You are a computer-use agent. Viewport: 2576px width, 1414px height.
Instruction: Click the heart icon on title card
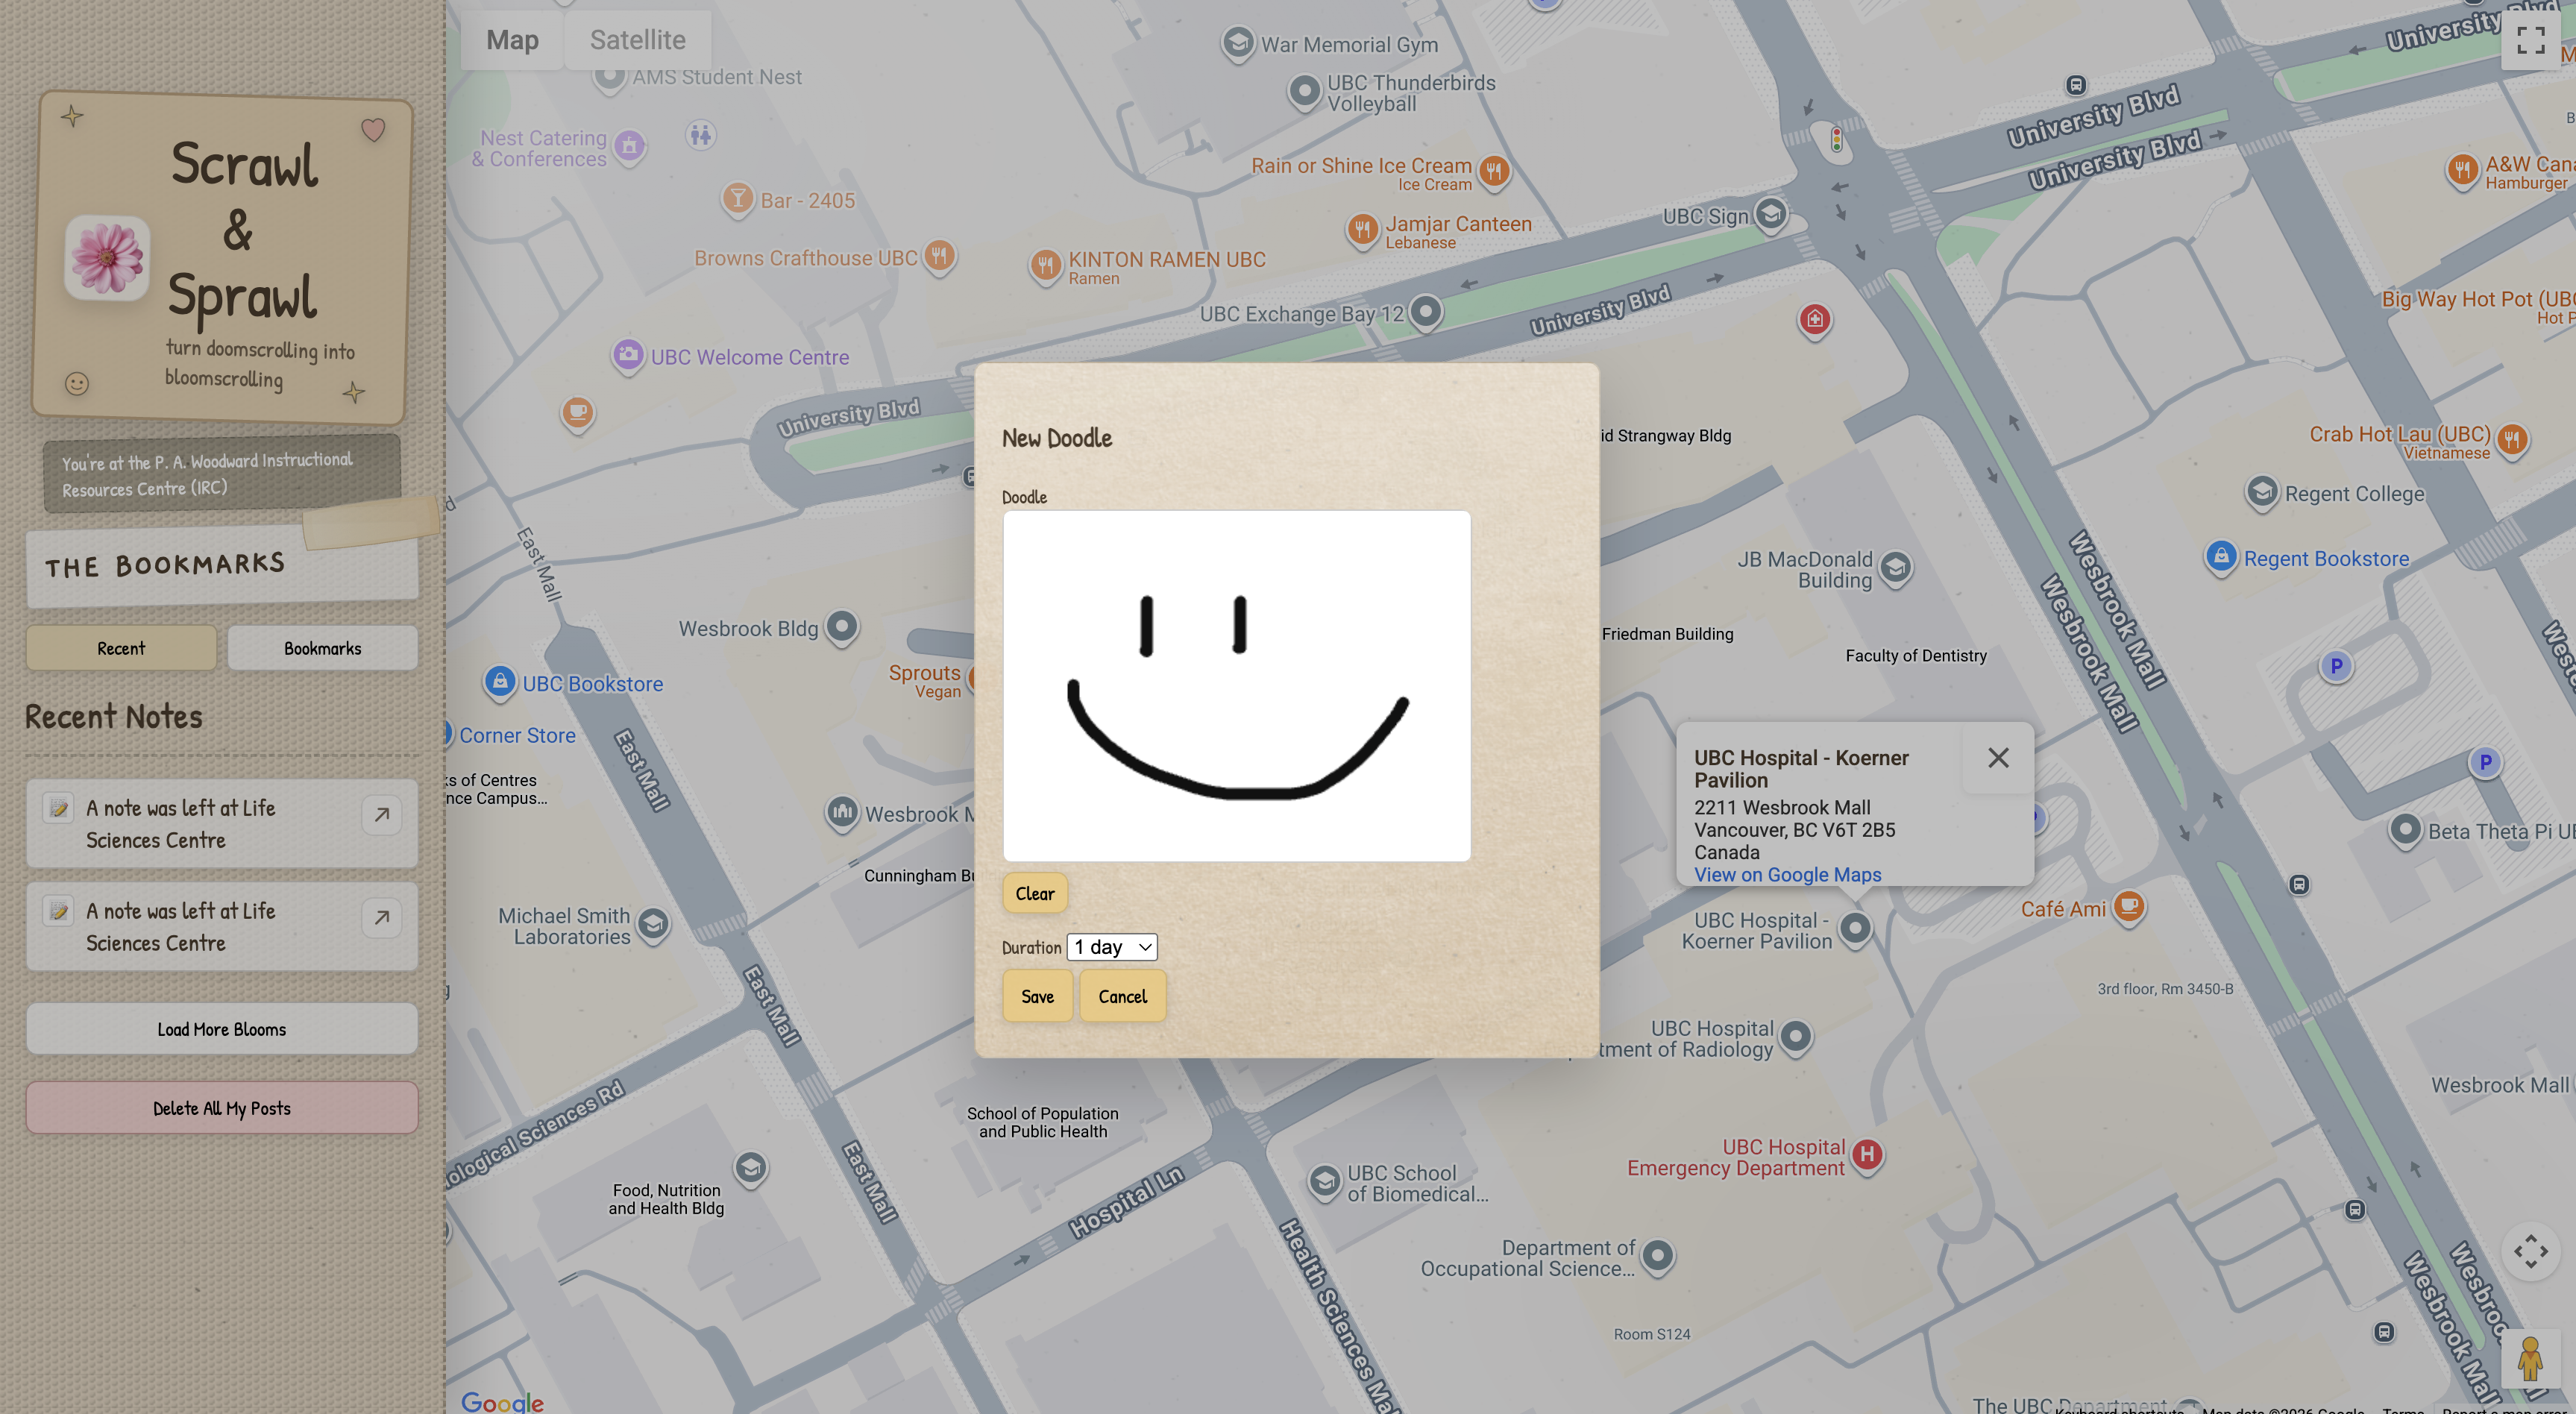click(x=373, y=129)
